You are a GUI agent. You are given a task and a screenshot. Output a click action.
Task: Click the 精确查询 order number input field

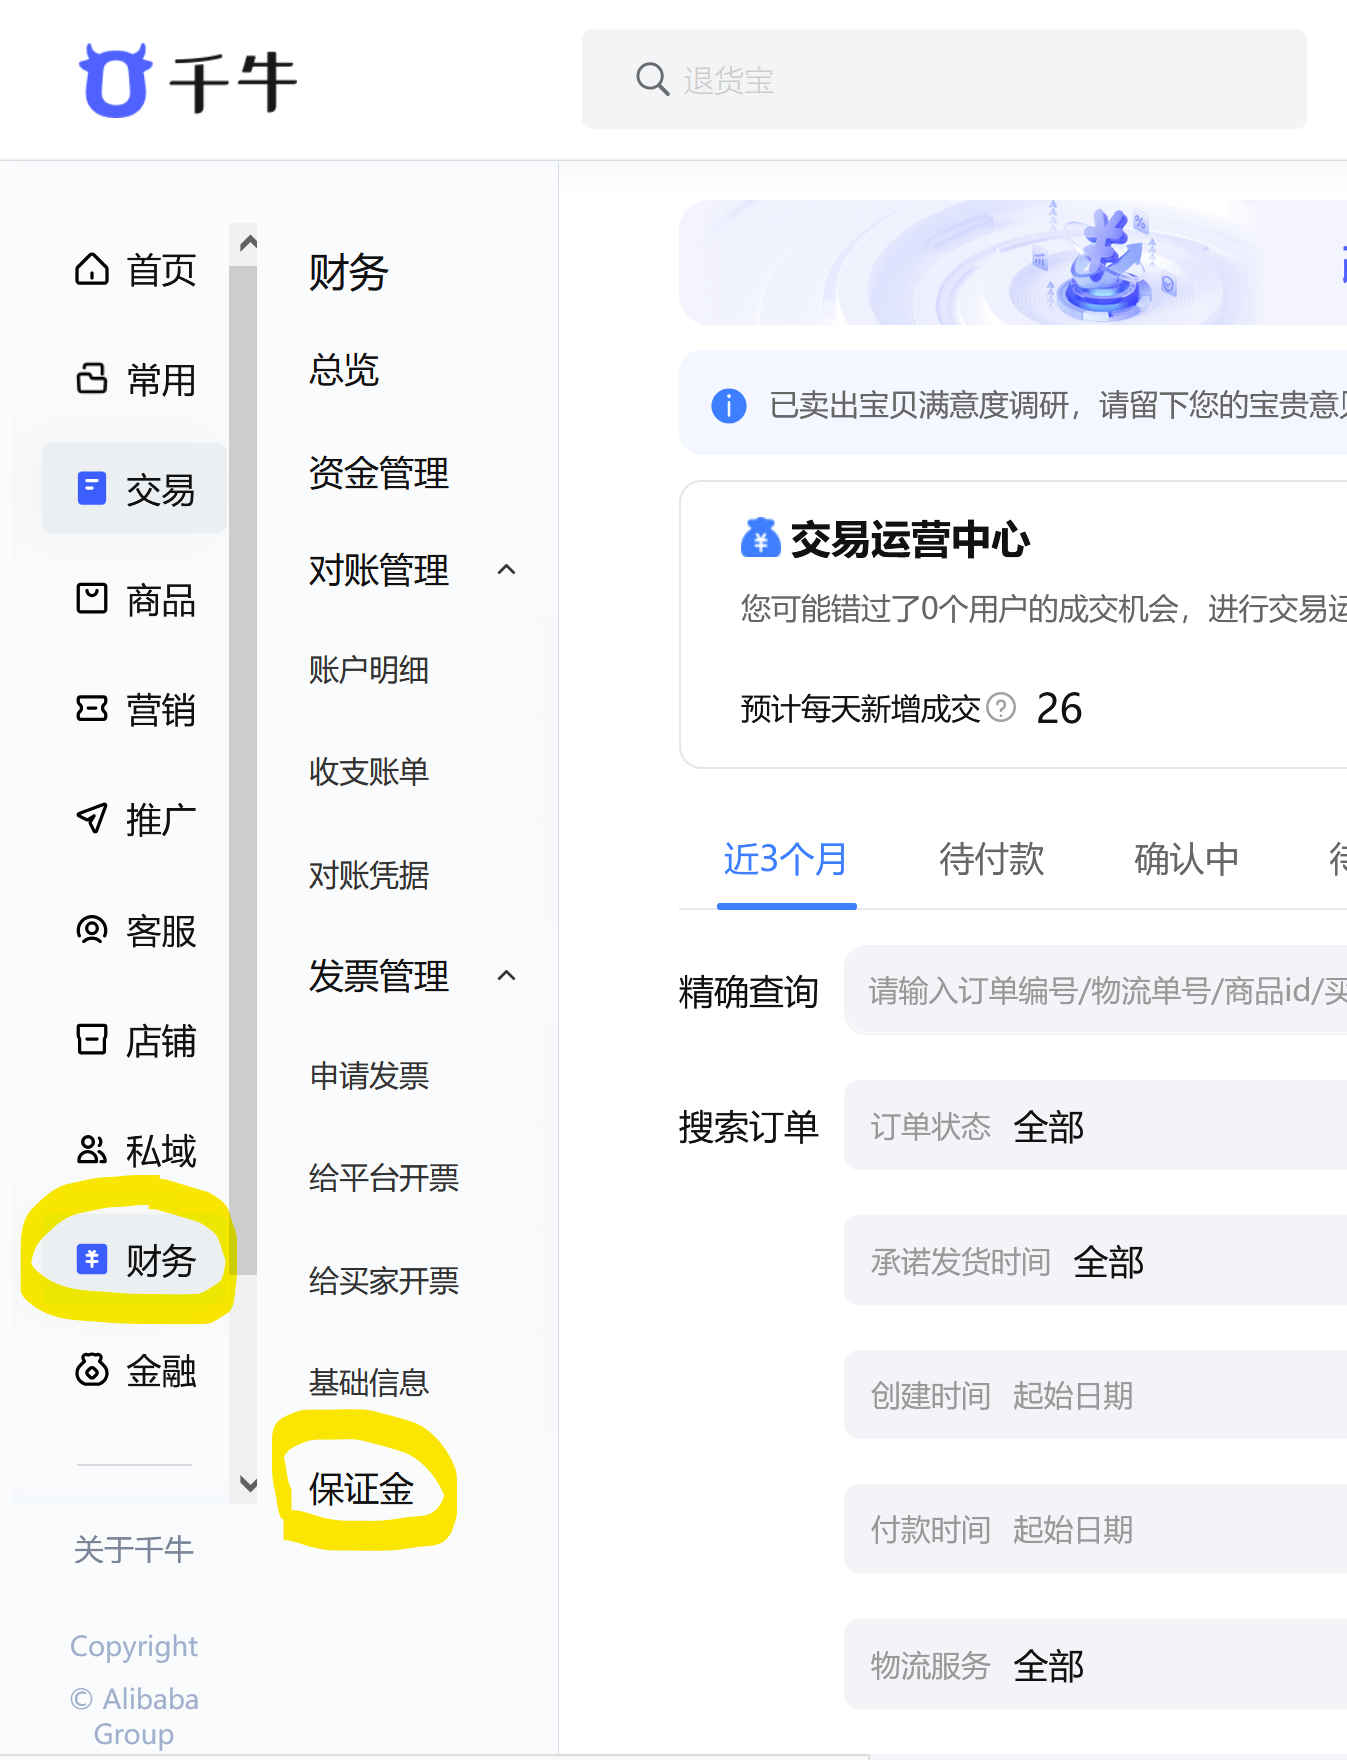1095,991
